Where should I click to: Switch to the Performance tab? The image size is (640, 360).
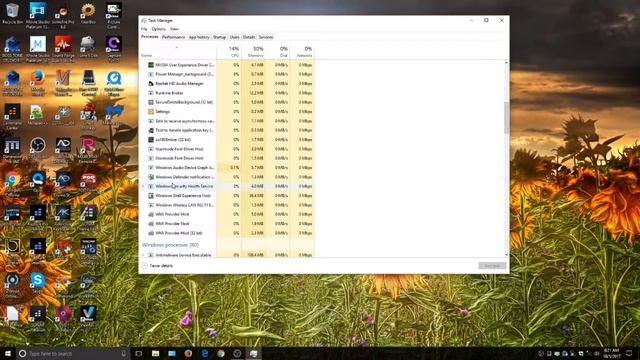point(173,37)
